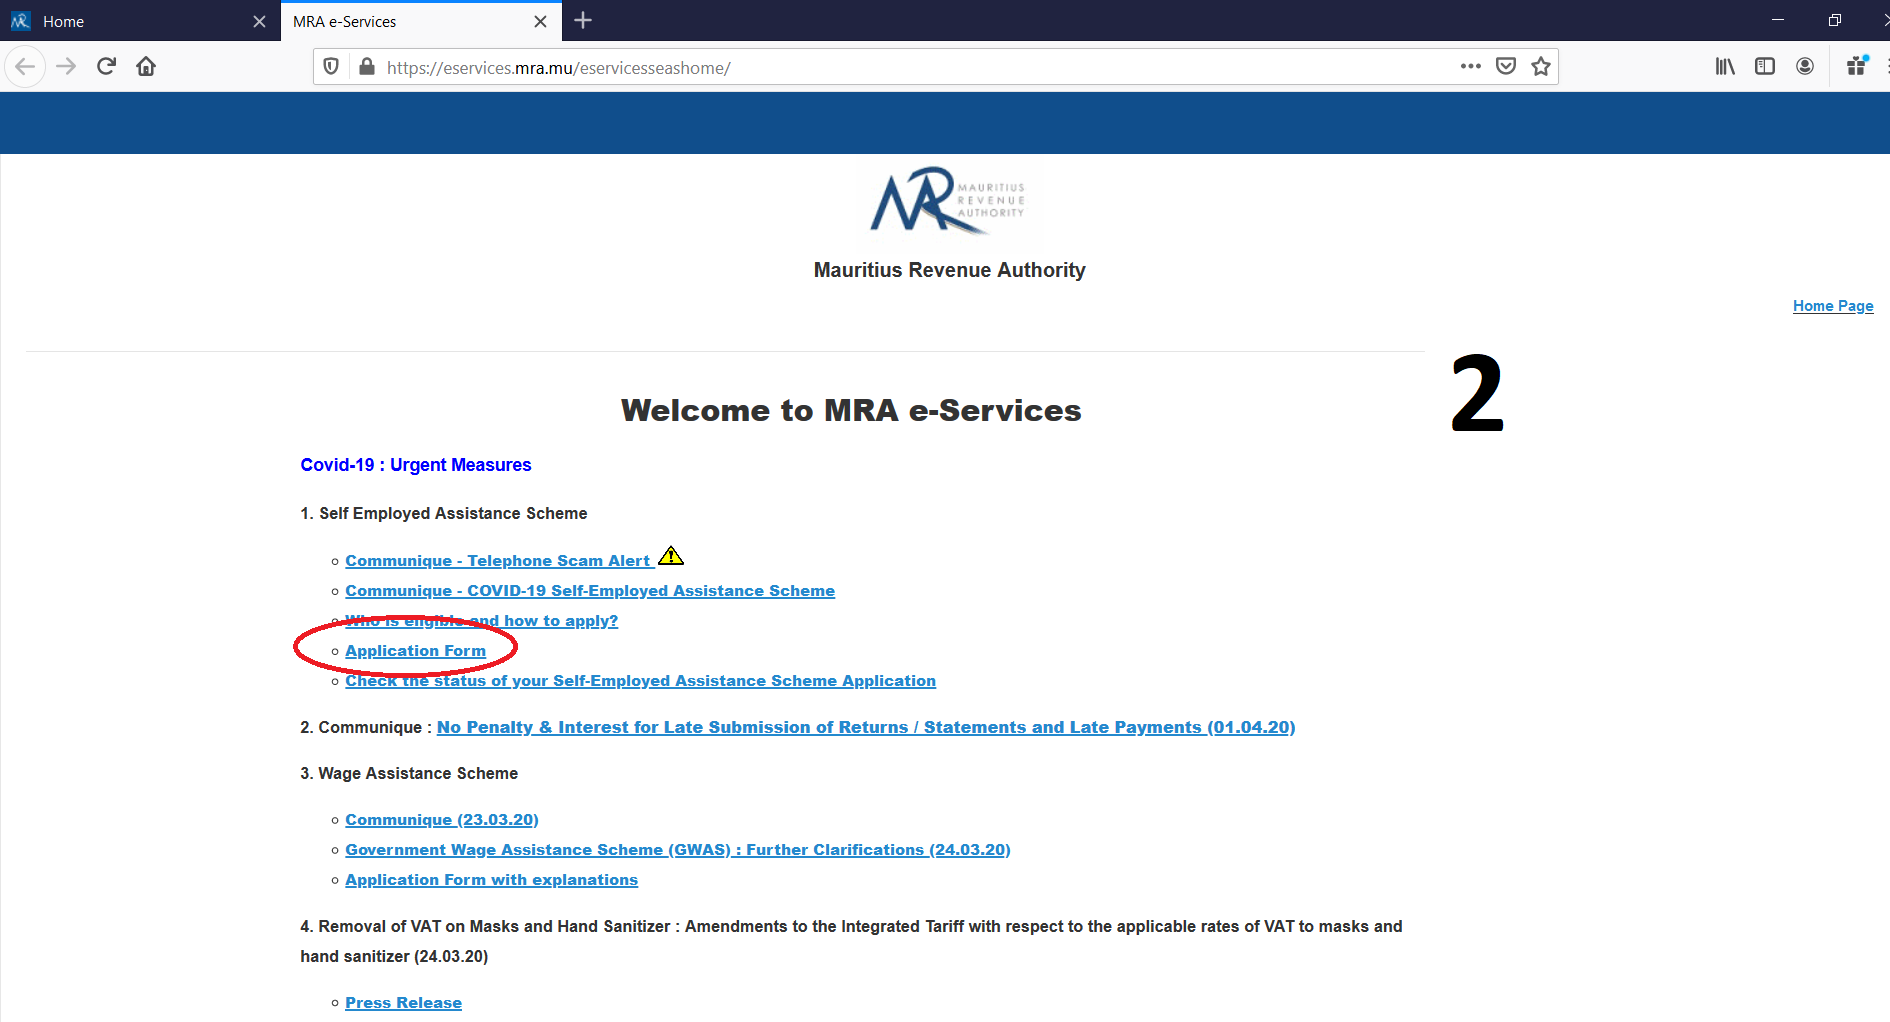Image resolution: width=1890 pixels, height=1022 pixels.
Task: Open tracking protection shield in address bar
Action: click(331, 67)
